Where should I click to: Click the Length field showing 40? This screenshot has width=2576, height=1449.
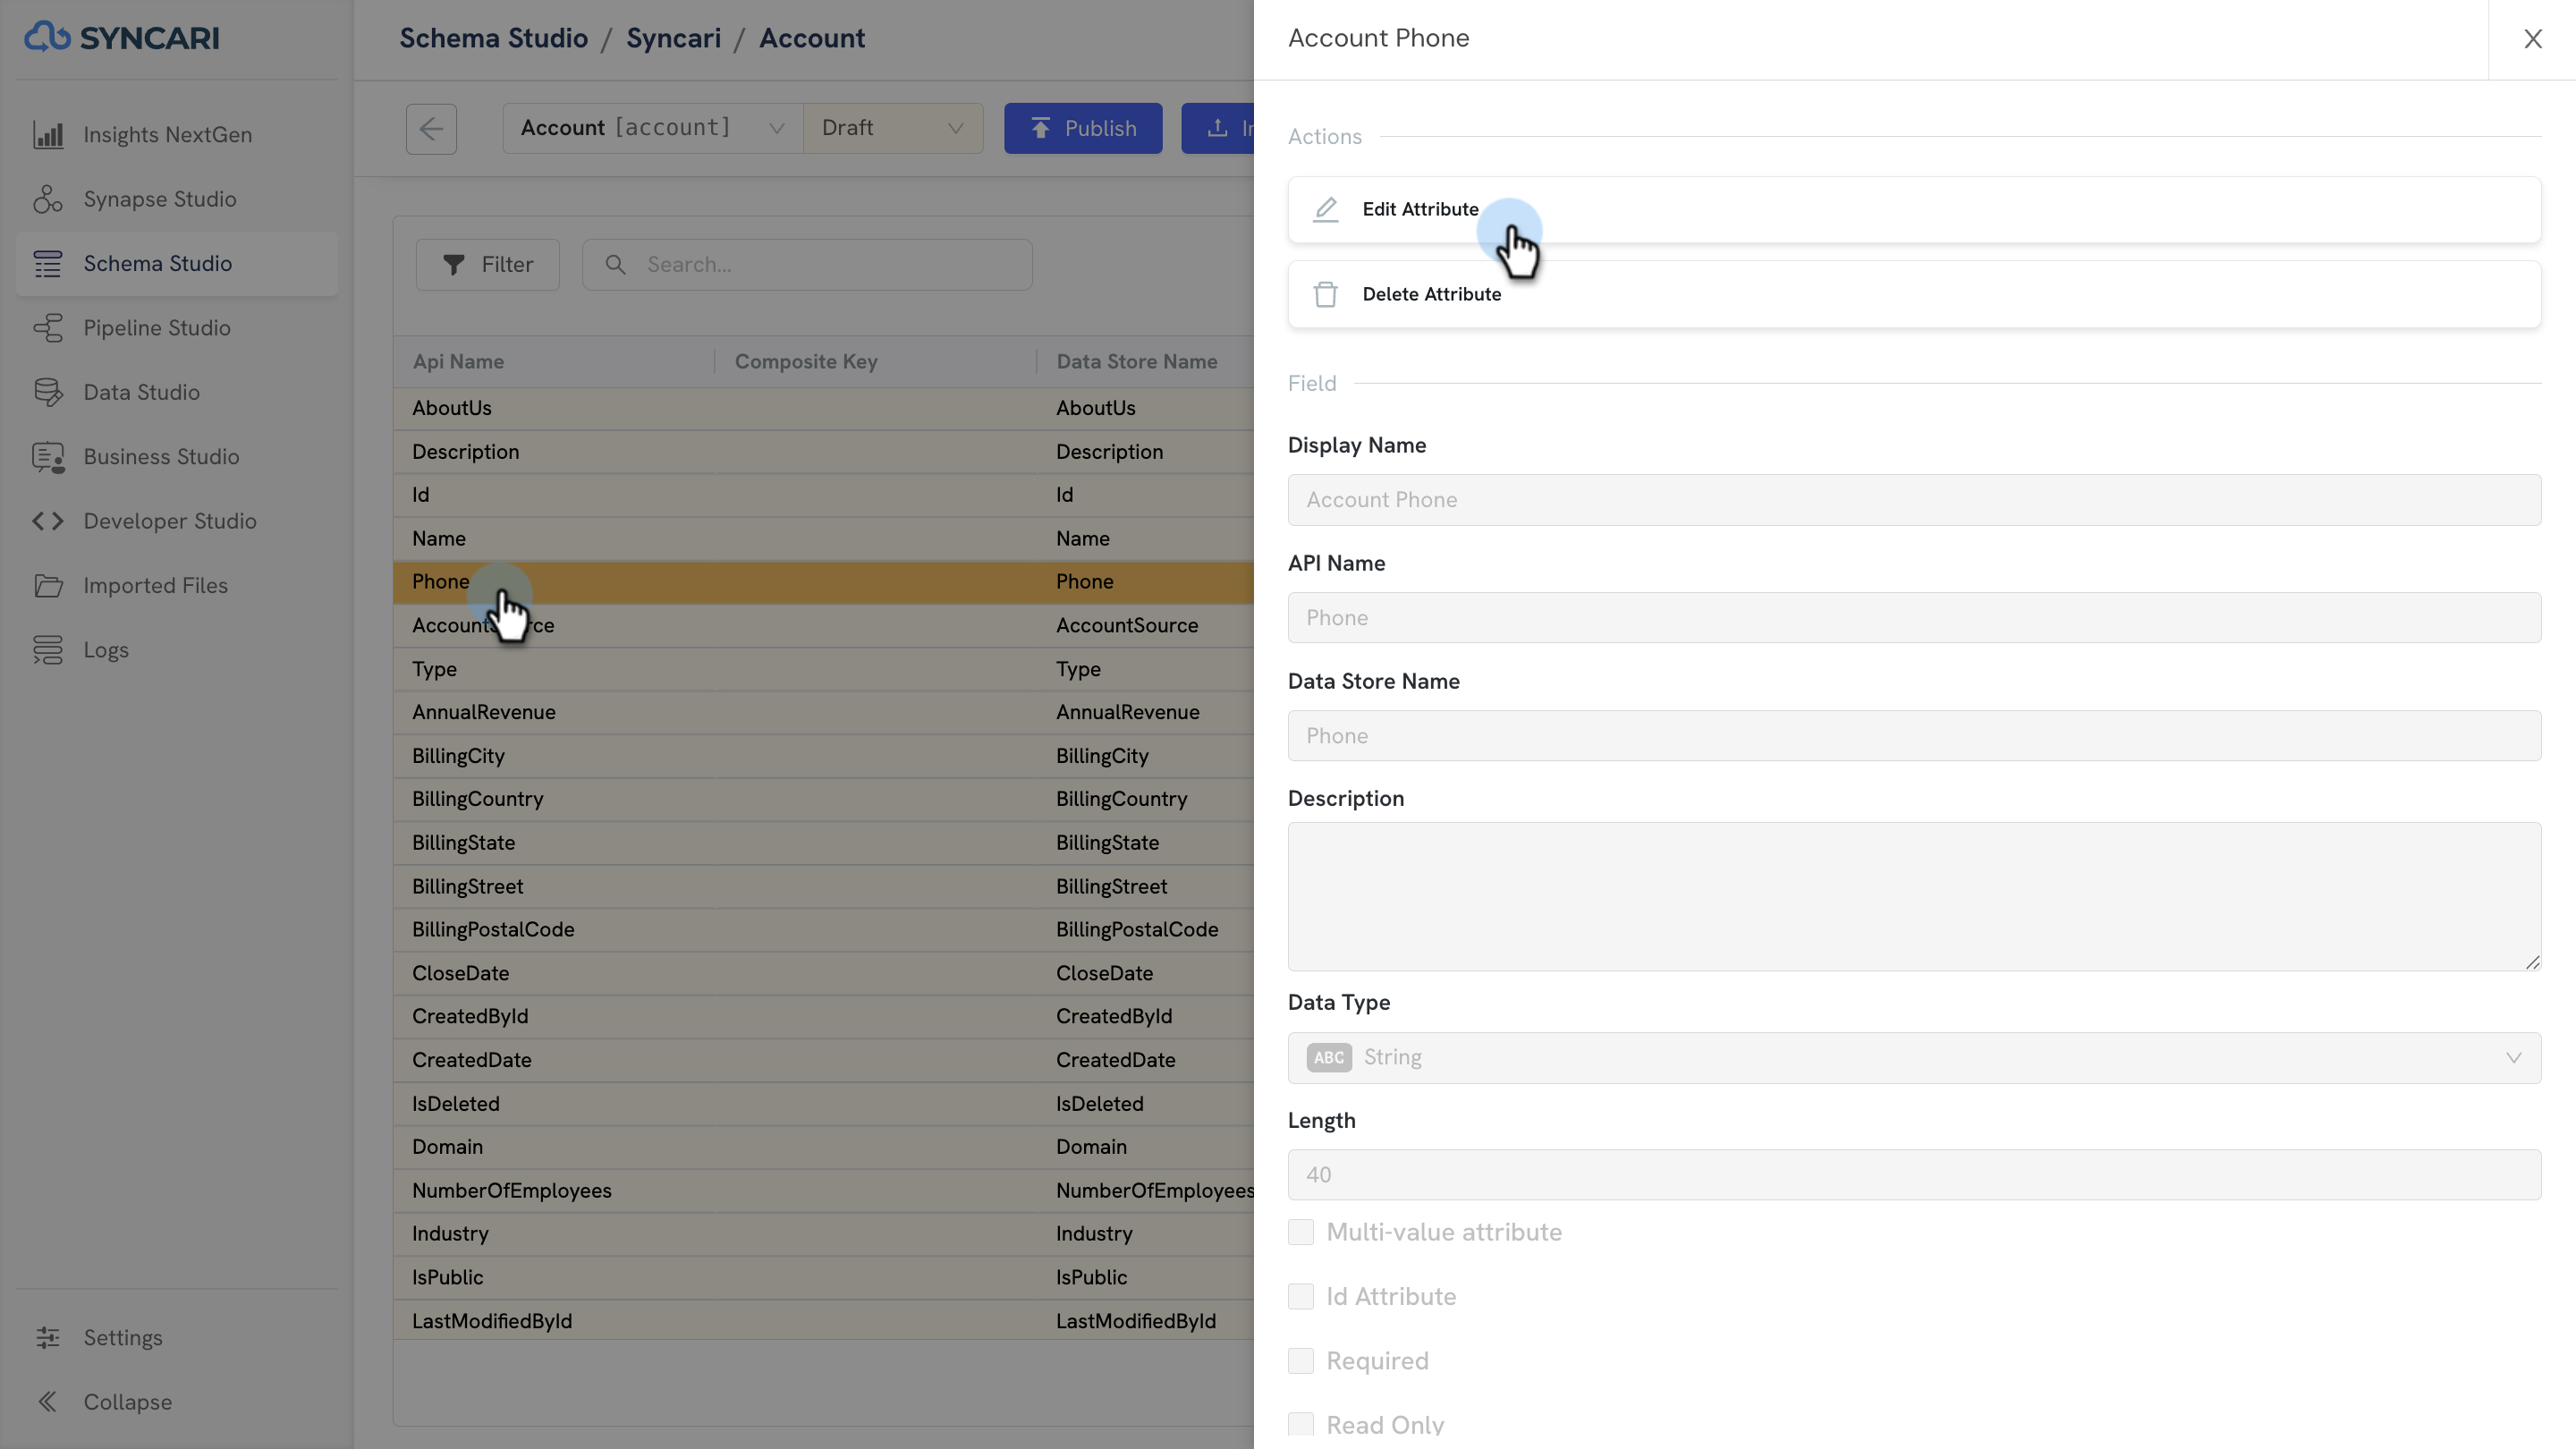(x=1914, y=1175)
